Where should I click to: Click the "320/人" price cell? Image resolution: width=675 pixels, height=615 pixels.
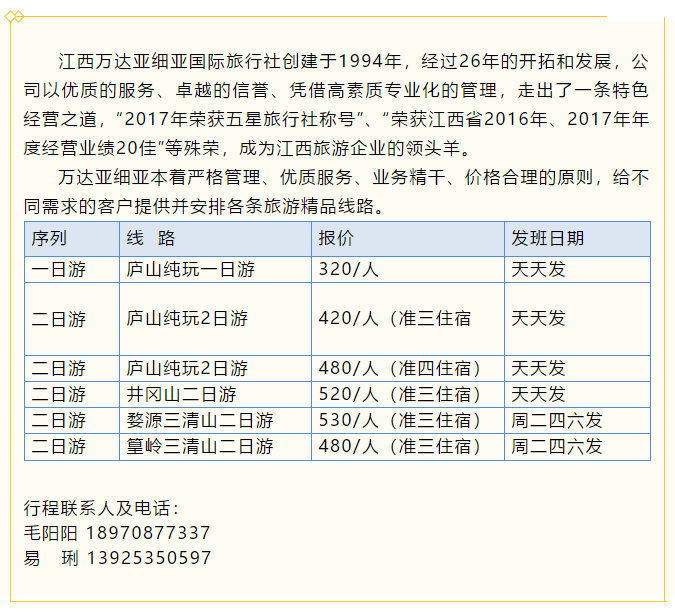pyautogui.click(x=350, y=269)
